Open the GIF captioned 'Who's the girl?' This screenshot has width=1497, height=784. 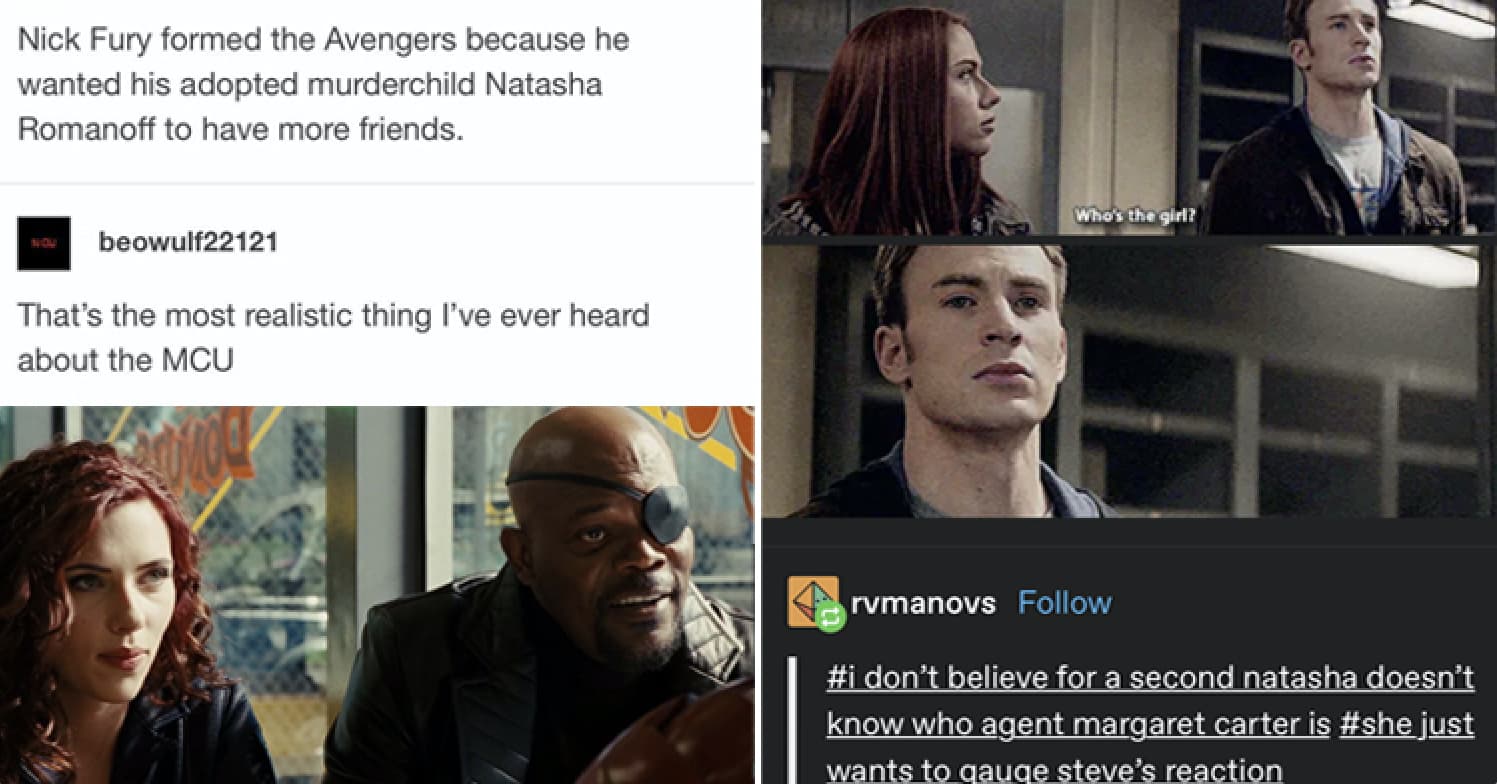[1129, 118]
